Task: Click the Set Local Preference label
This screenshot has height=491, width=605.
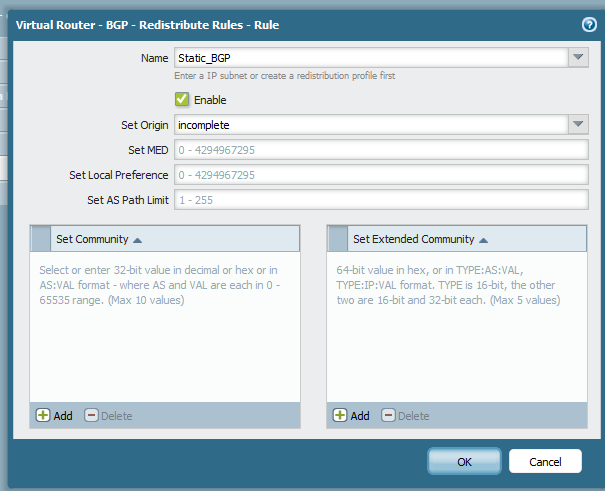Action: pyautogui.click(x=119, y=175)
